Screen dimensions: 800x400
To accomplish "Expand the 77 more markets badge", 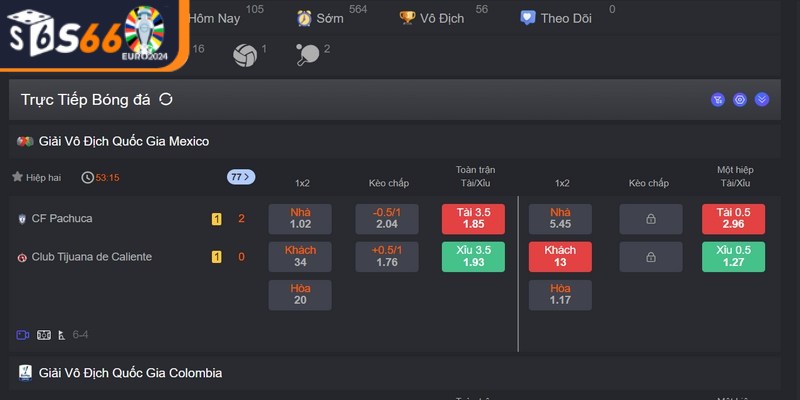I will 241,177.
